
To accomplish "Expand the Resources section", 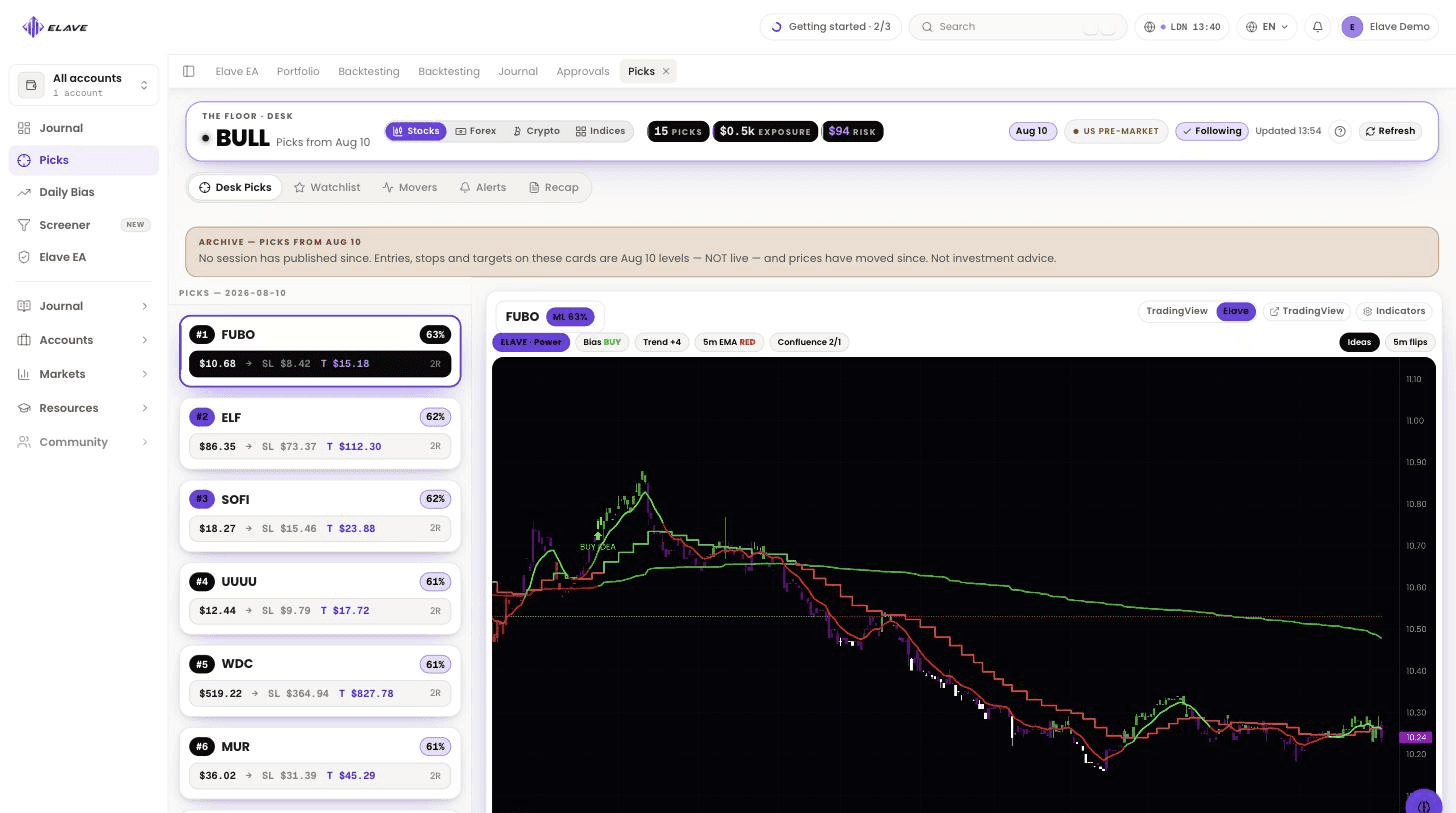I will [84, 408].
